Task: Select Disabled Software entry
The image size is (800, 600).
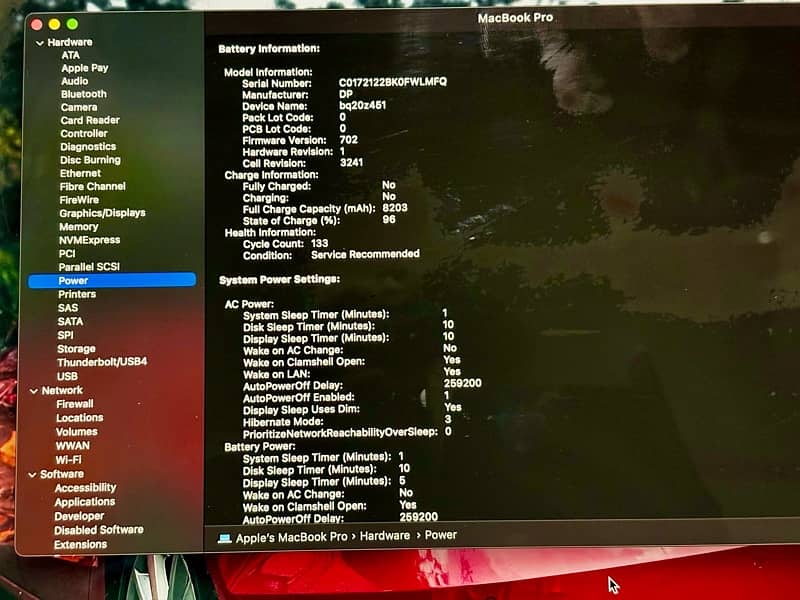Action: coord(98,530)
